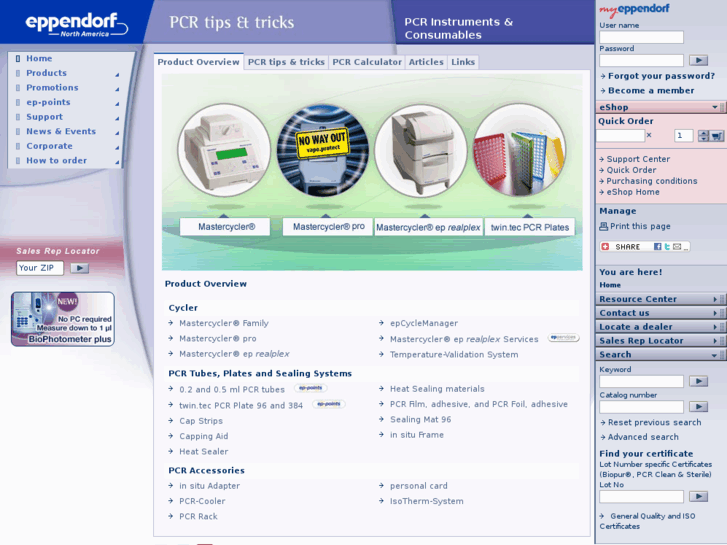
Task: Open Support Center link in eShop
Action: 638,159
